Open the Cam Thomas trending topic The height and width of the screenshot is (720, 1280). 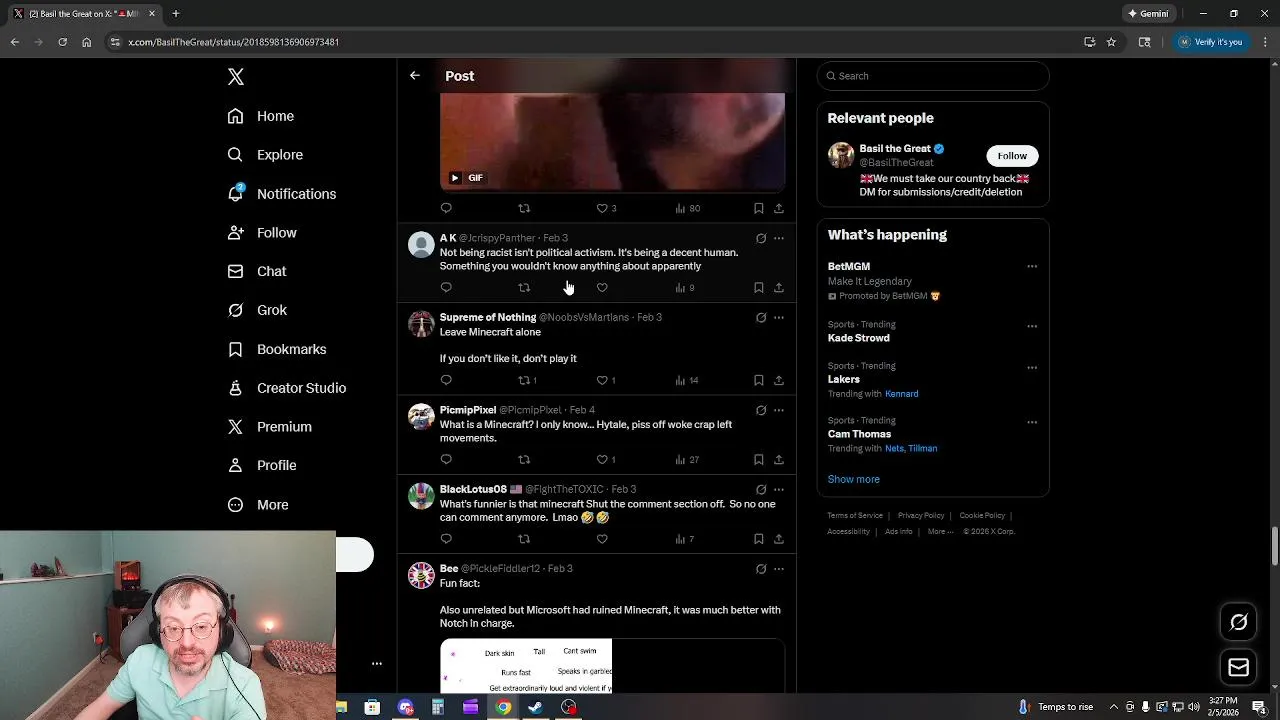[859, 435]
